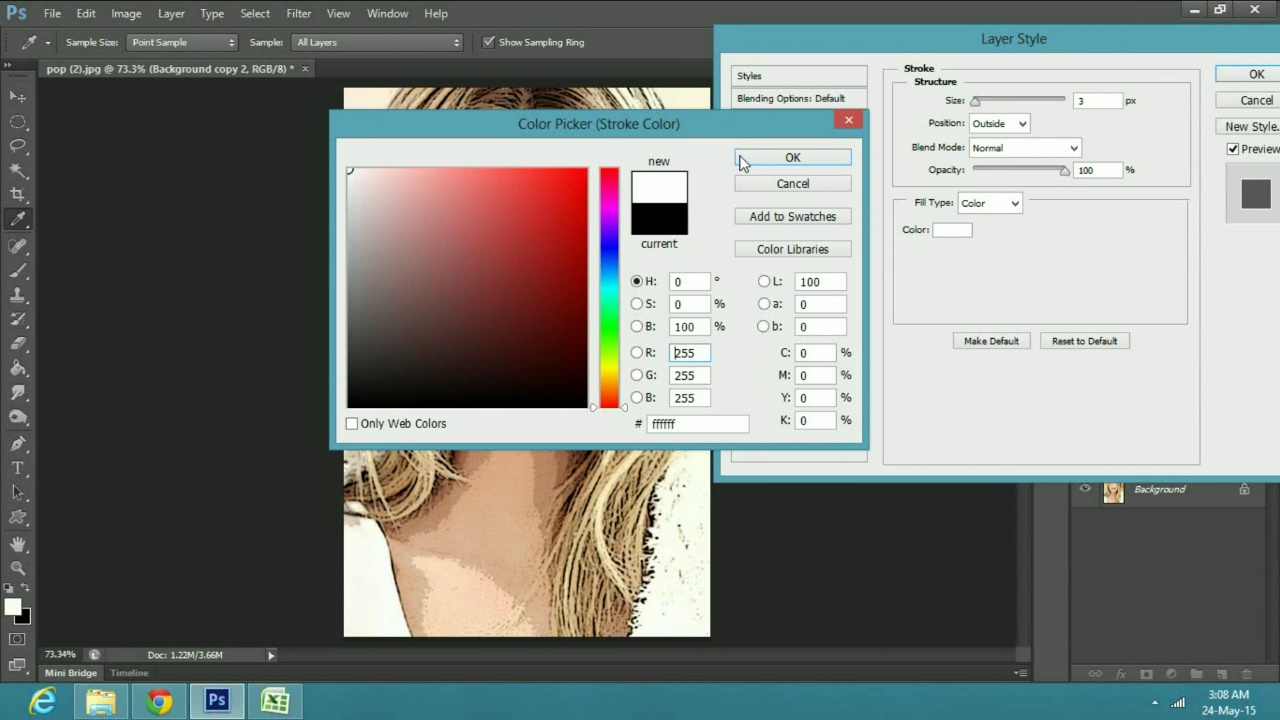Select the Elliptical Marquee tool
Screen dimensions: 1280x720
[x=18, y=121]
